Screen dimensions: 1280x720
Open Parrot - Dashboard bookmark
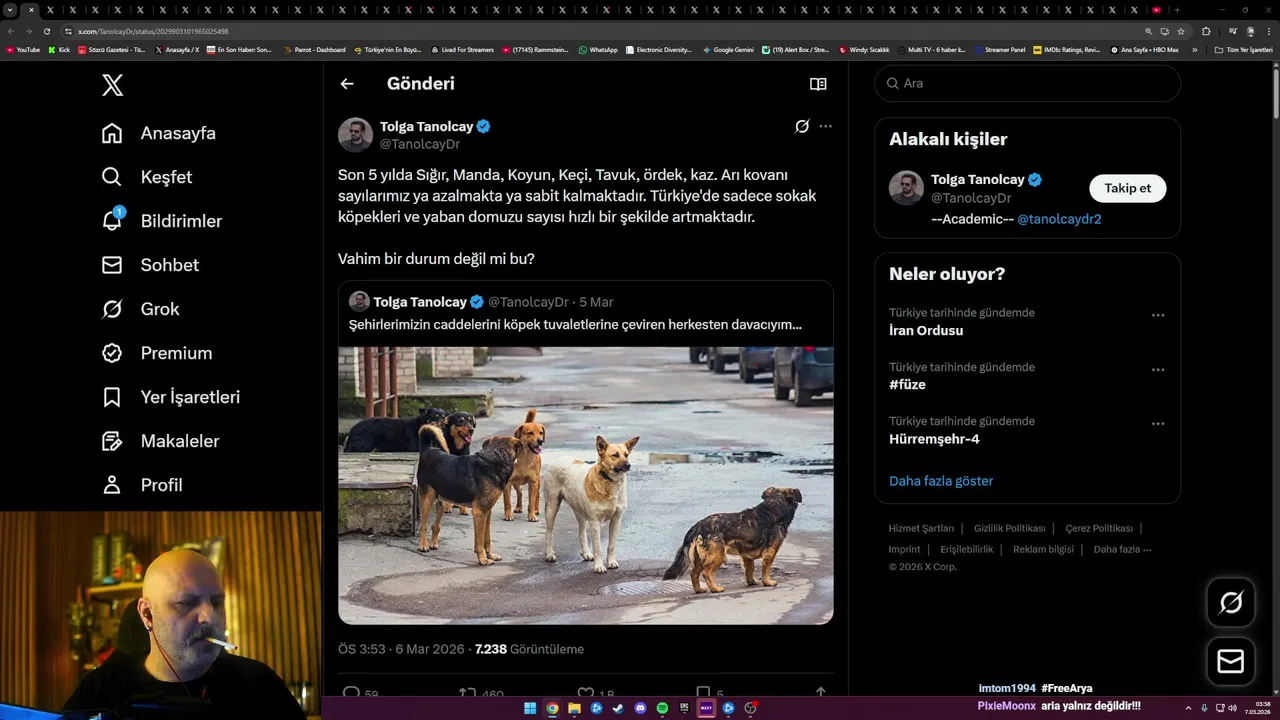(x=314, y=49)
